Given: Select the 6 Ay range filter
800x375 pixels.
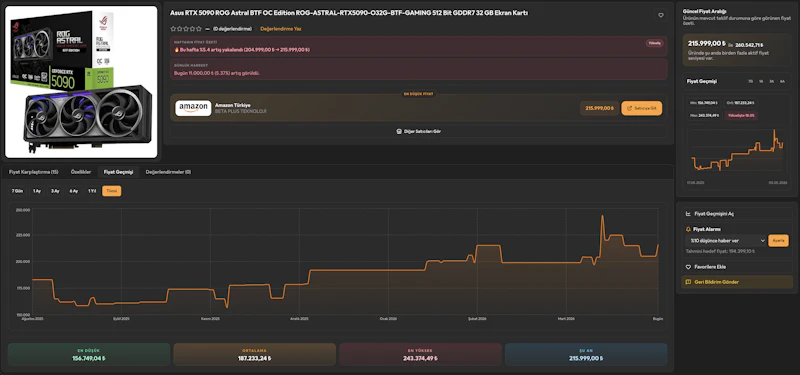Looking at the screenshot, I should [x=73, y=191].
